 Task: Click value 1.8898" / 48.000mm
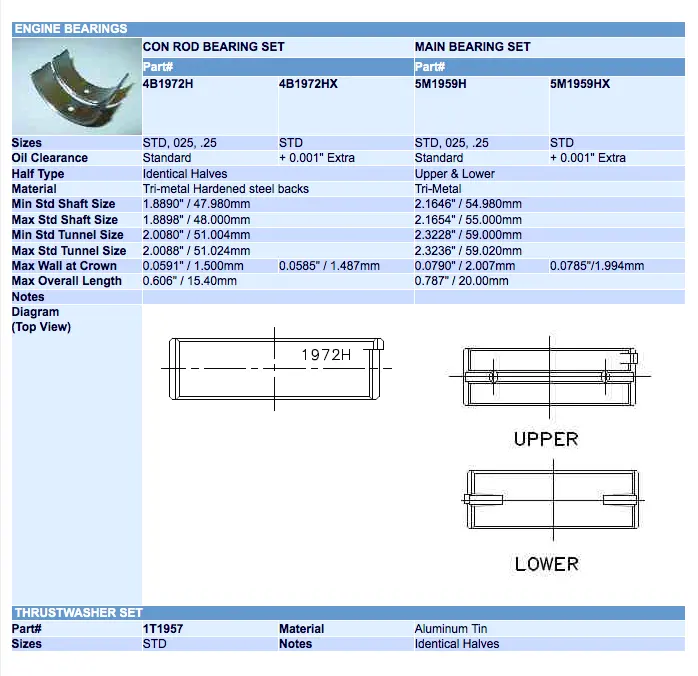click(x=196, y=220)
